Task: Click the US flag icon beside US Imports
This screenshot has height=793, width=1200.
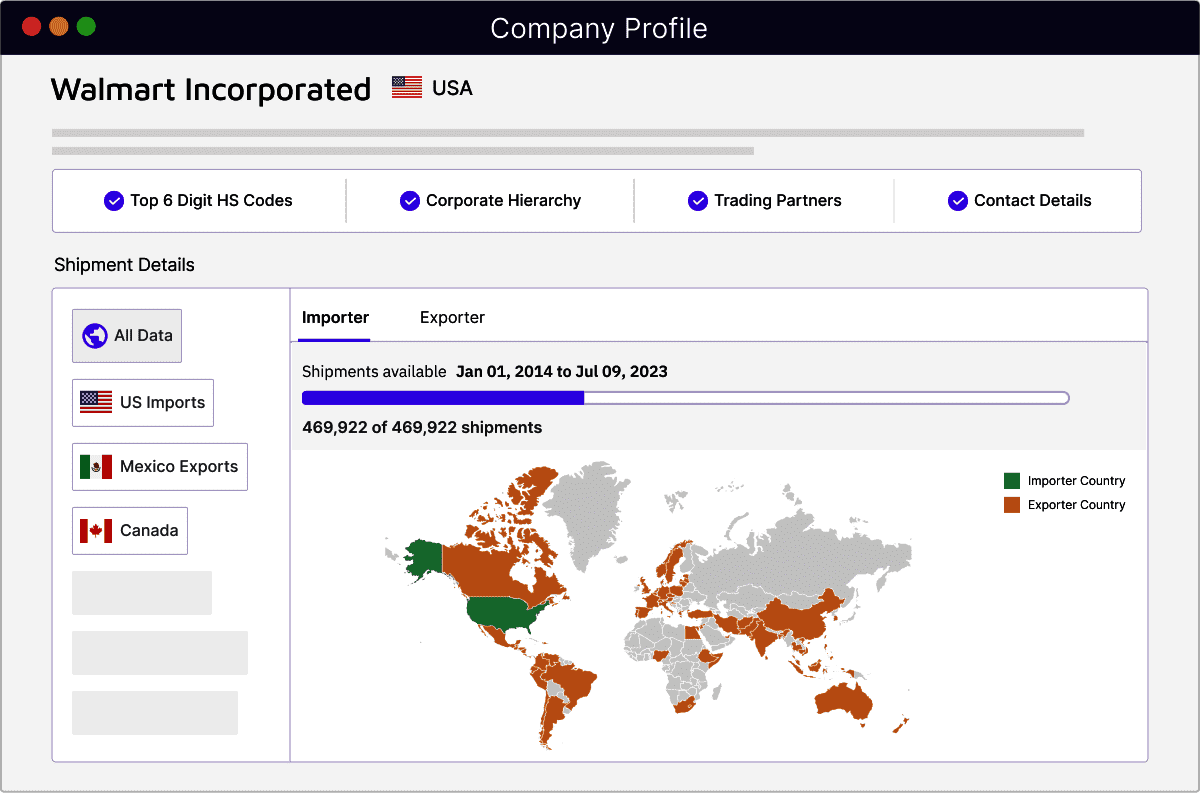Action: 96,402
